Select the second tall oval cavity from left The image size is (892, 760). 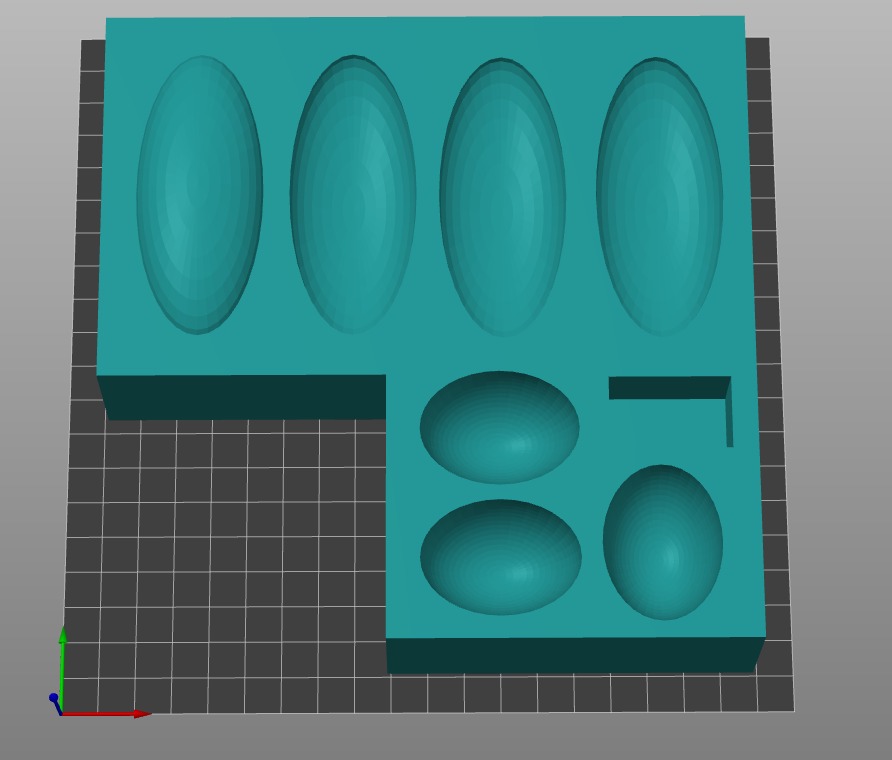pyautogui.click(x=353, y=195)
